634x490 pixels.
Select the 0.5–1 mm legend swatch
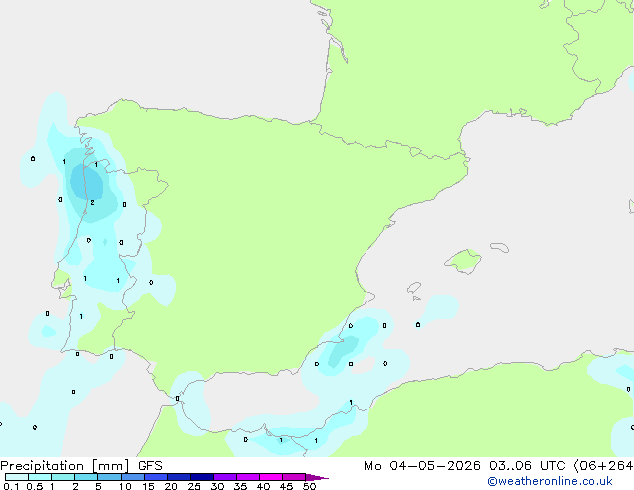[x=40, y=477]
